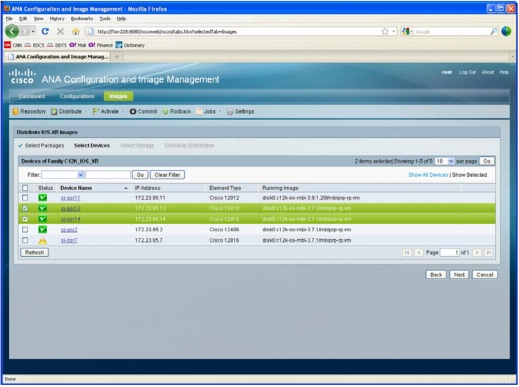Viewport: 519px width, 387px height.
Task: Open the search engine selector dropdown
Action: pos(407,31)
